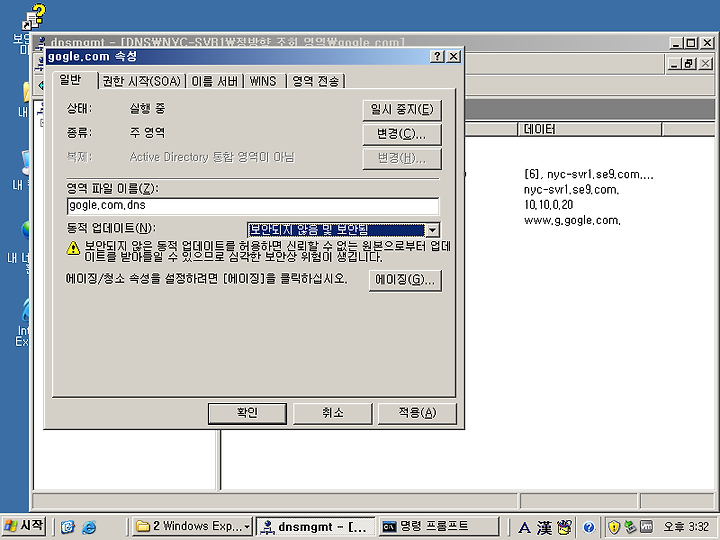The image size is (720, 540).
Task: Click the 에이징(G) button
Action: (x=405, y=280)
